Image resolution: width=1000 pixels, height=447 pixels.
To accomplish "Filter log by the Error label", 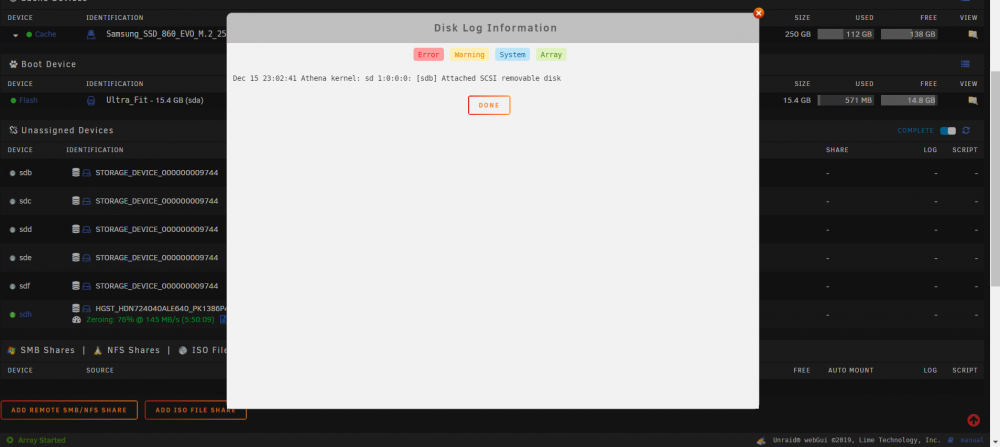I will [428, 55].
